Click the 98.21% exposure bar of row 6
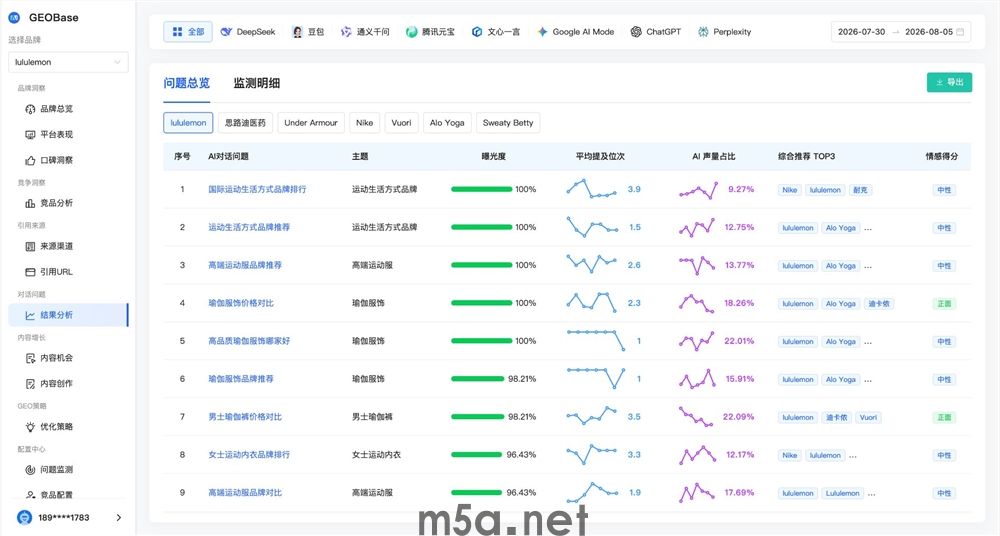Screen dimensions: 1000x536 (478, 379)
